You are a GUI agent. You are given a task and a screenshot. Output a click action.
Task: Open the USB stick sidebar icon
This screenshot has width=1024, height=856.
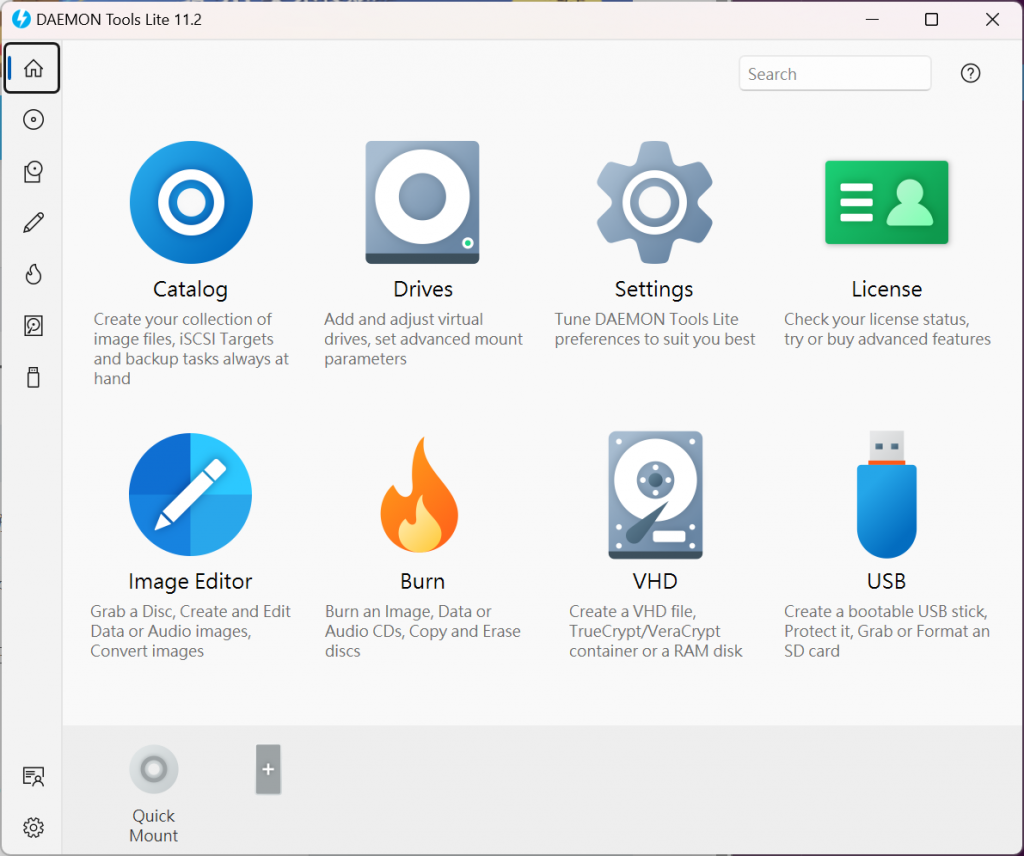pos(33,377)
